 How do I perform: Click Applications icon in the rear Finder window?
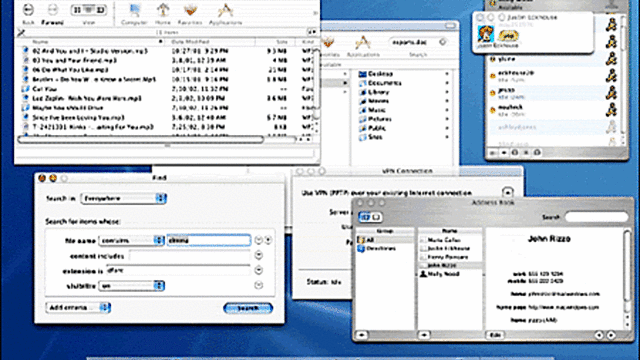click(363, 42)
